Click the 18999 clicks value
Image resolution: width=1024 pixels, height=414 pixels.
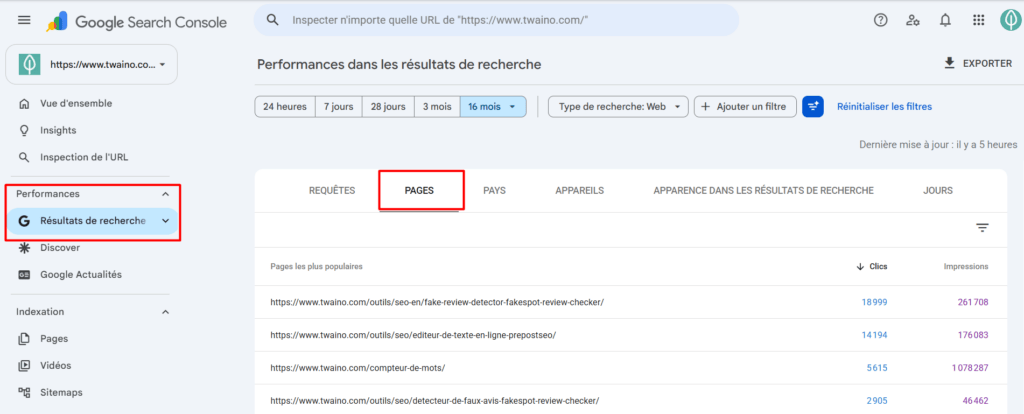(874, 302)
